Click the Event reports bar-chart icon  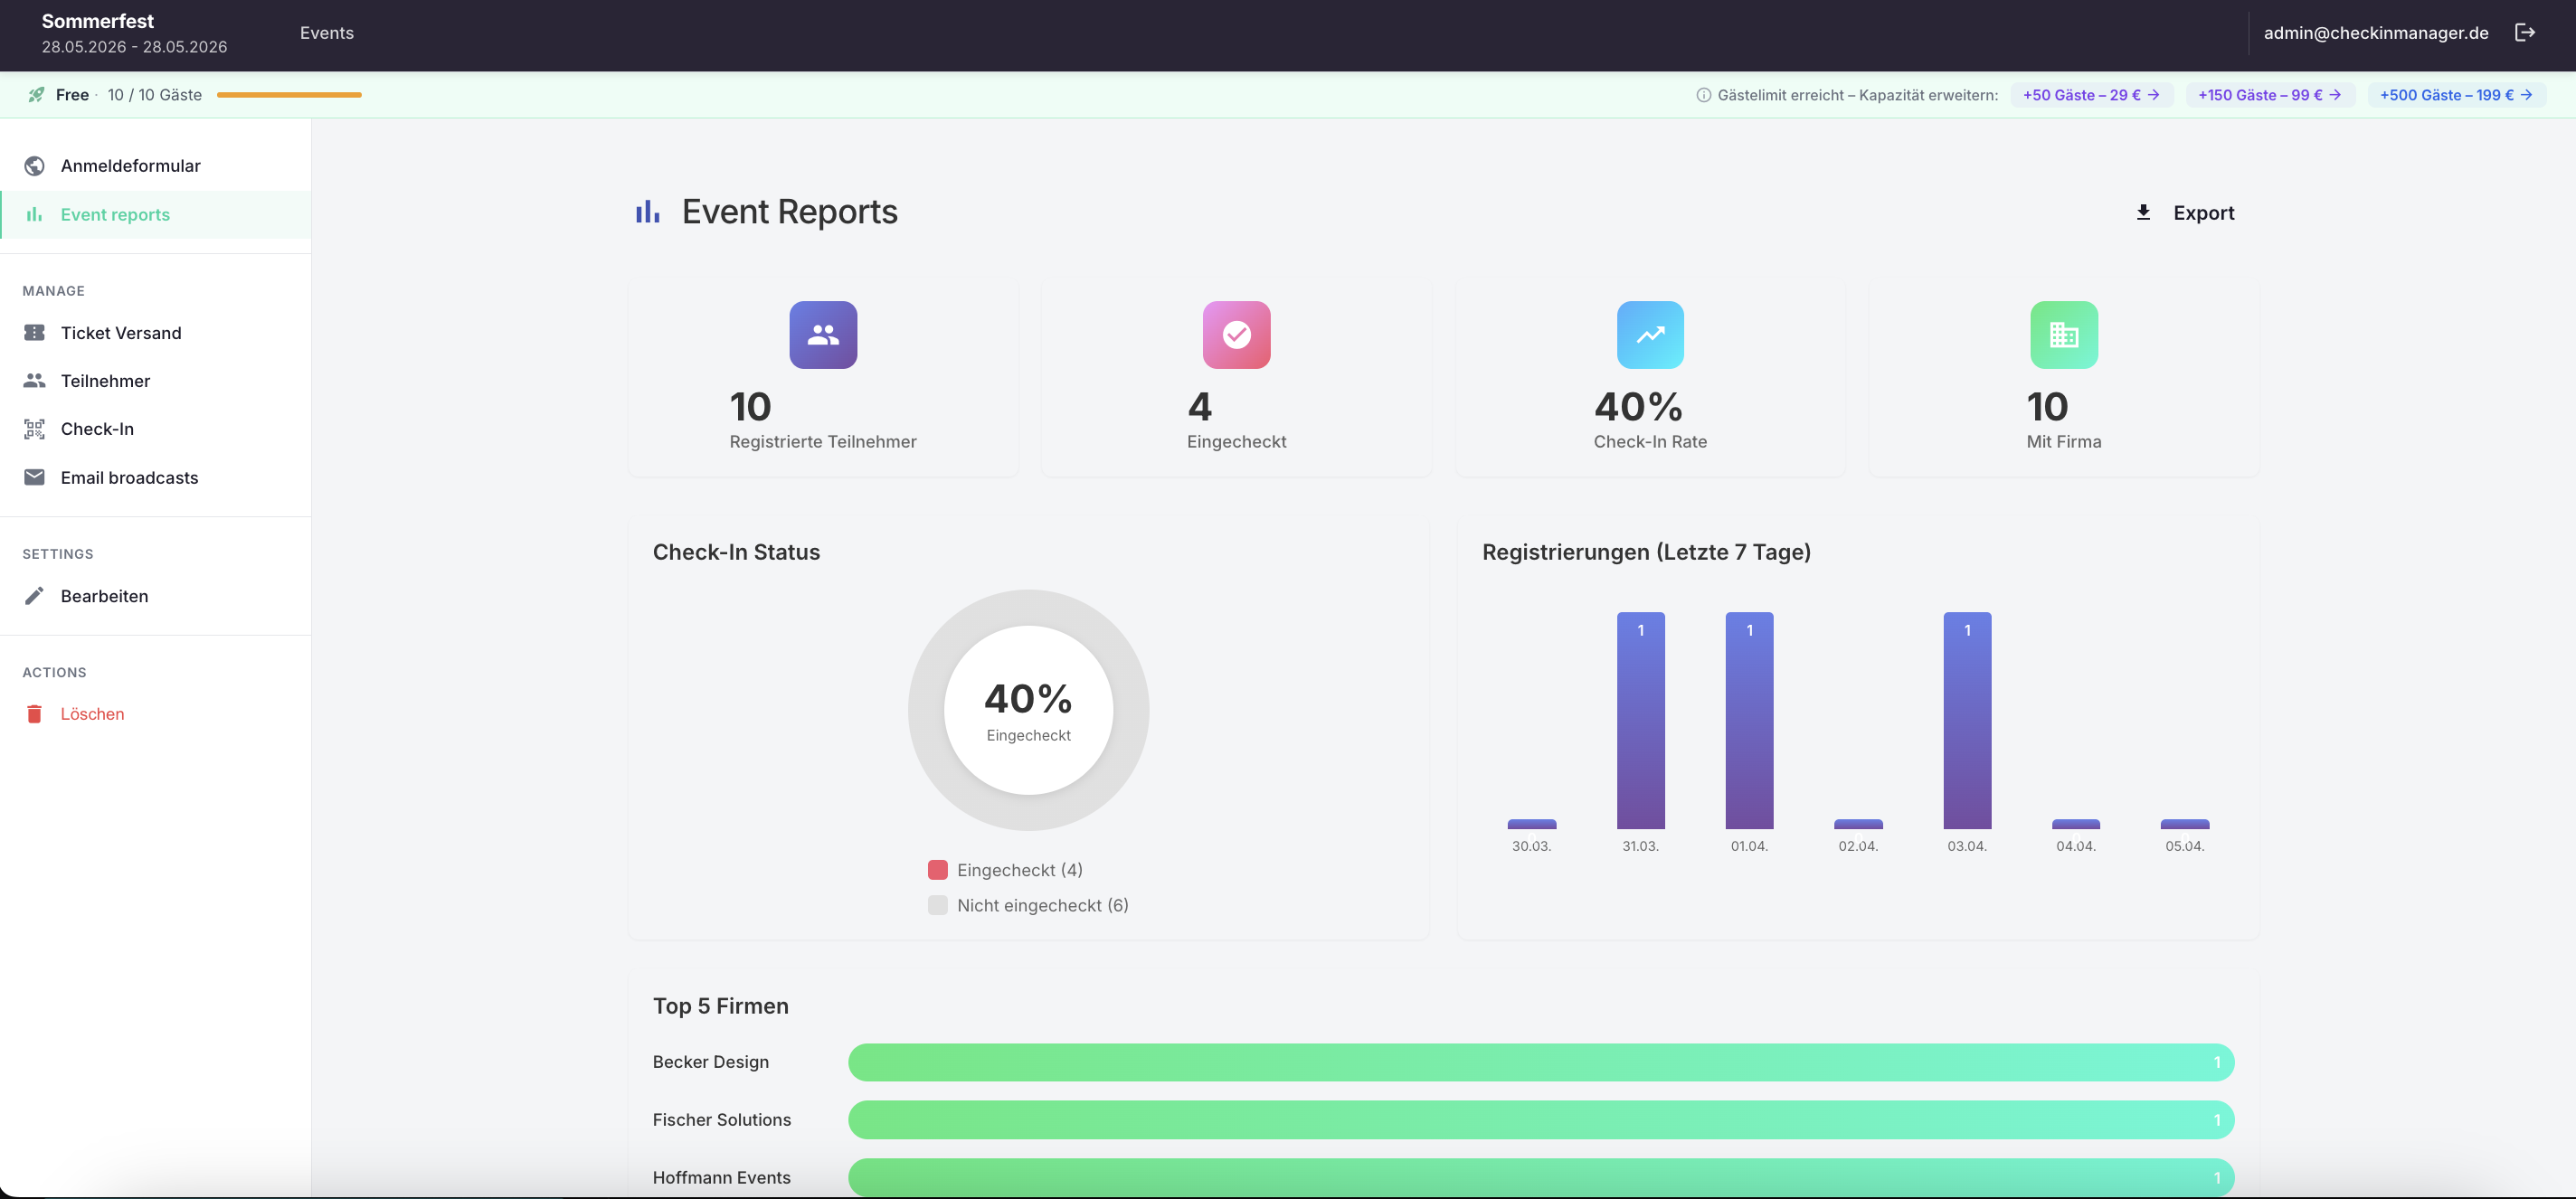[x=34, y=214]
